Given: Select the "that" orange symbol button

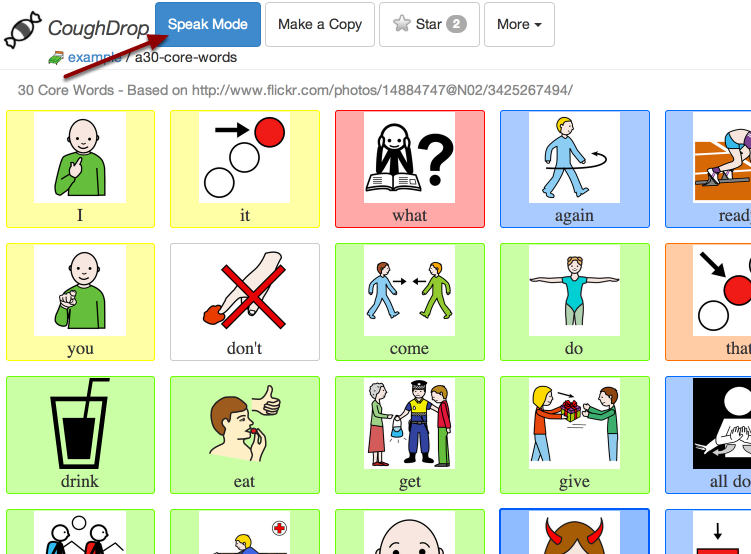Looking at the screenshot, I should (x=708, y=302).
